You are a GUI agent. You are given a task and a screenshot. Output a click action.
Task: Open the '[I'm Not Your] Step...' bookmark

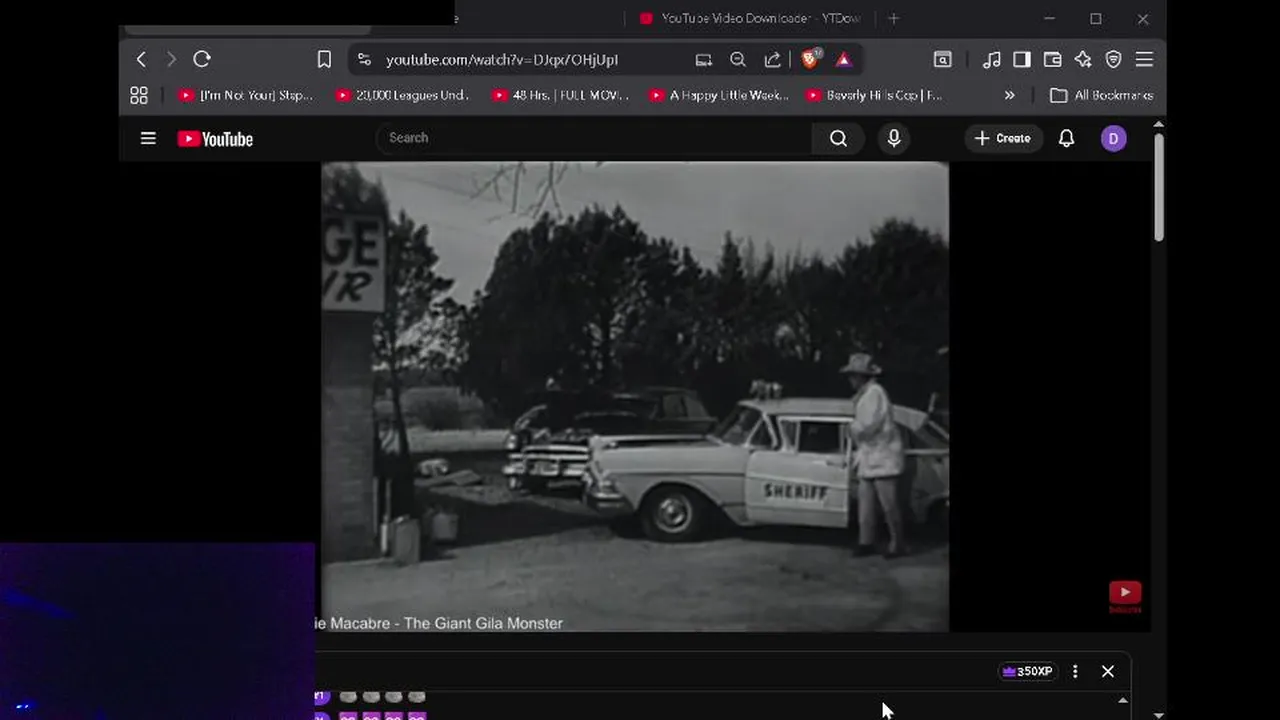click(x=245, y=95)
